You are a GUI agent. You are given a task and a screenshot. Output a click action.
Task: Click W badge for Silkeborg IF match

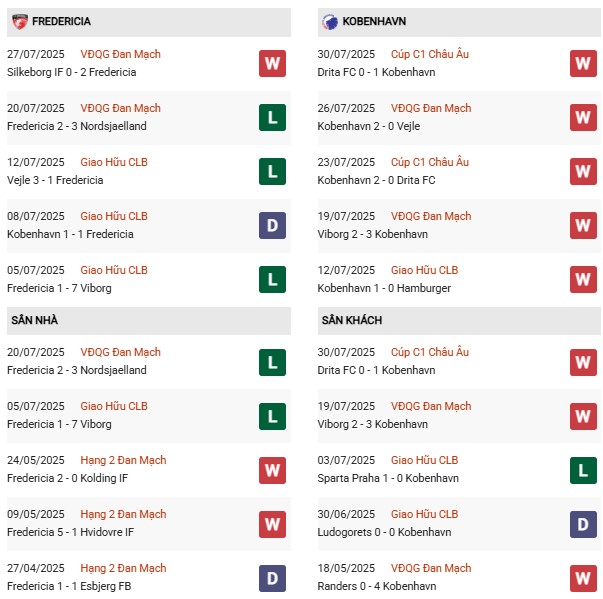click(271, 64)
